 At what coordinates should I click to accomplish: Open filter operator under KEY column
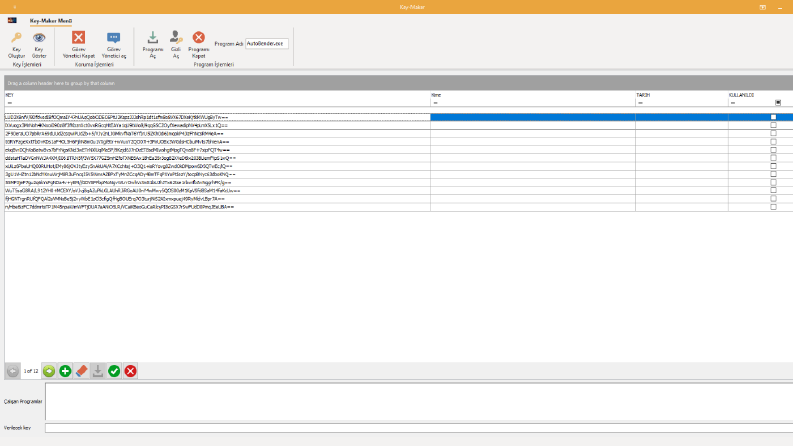tap(10, 103)
